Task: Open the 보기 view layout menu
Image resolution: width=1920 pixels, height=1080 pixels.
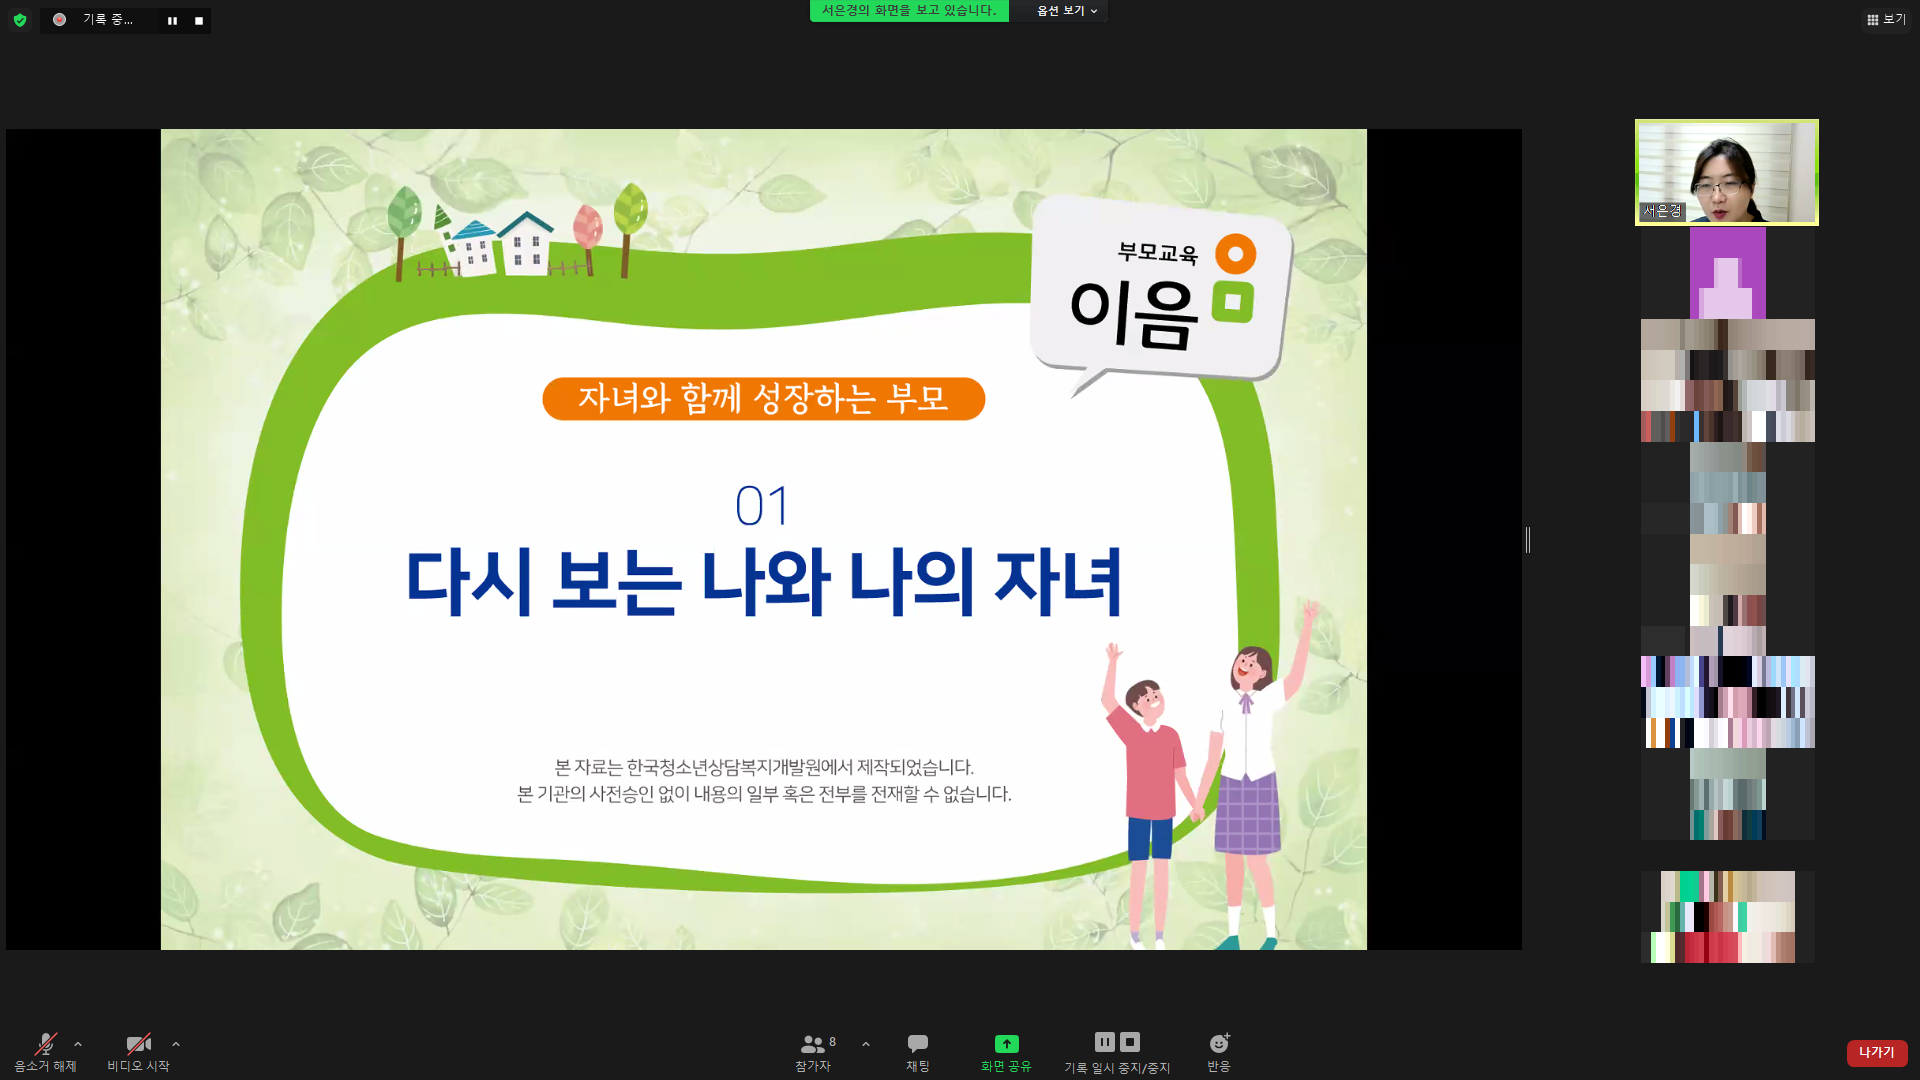Action: (1886, 19)
